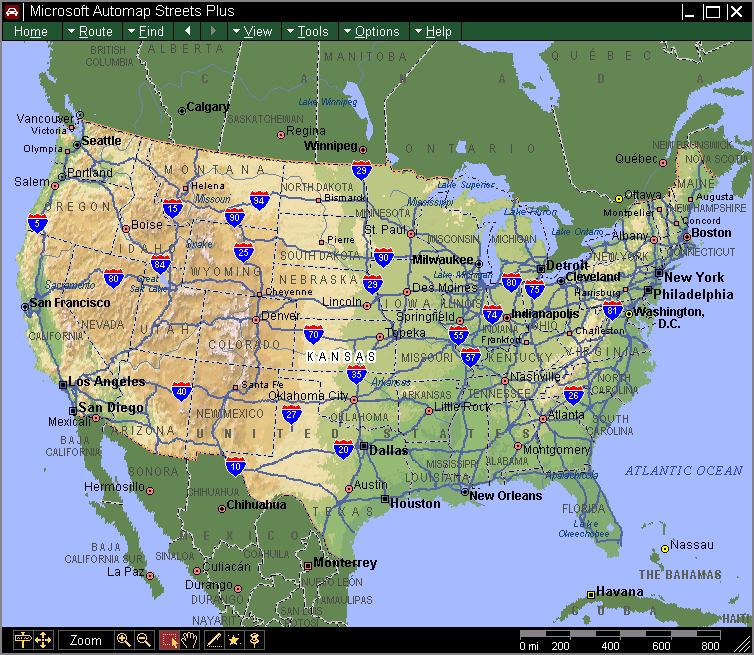Click the Atlanta city label
The width and height of the screenshot is (754, 655).
[566, 415]
